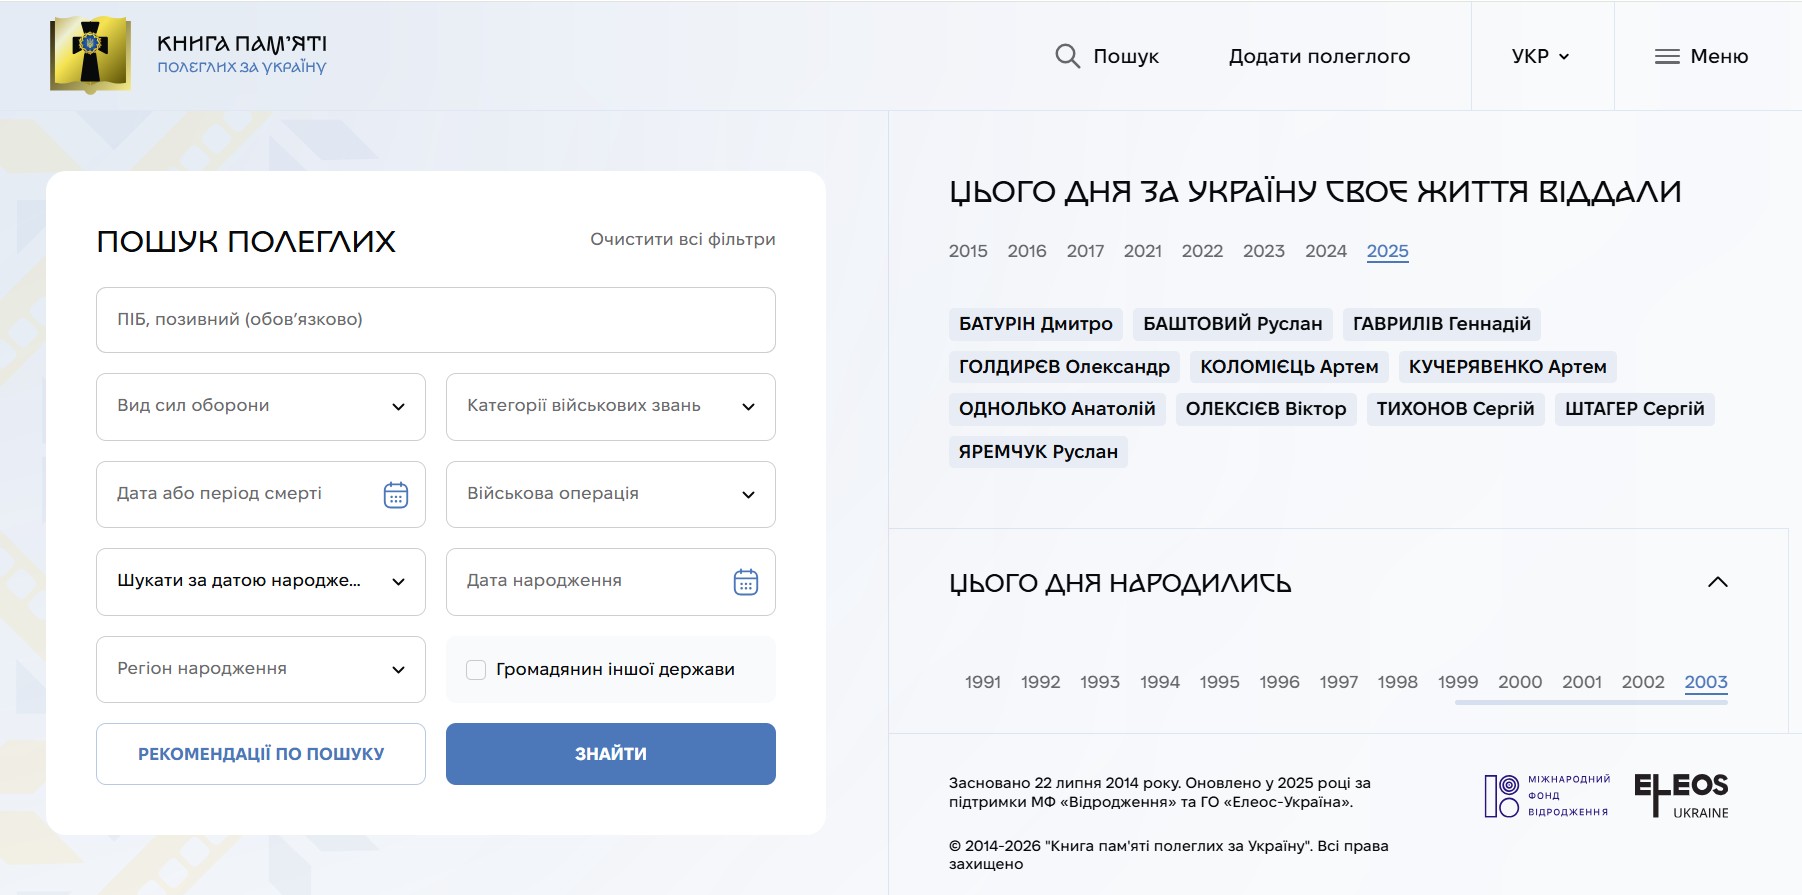Choose birth year 1995

point(1219,682)
